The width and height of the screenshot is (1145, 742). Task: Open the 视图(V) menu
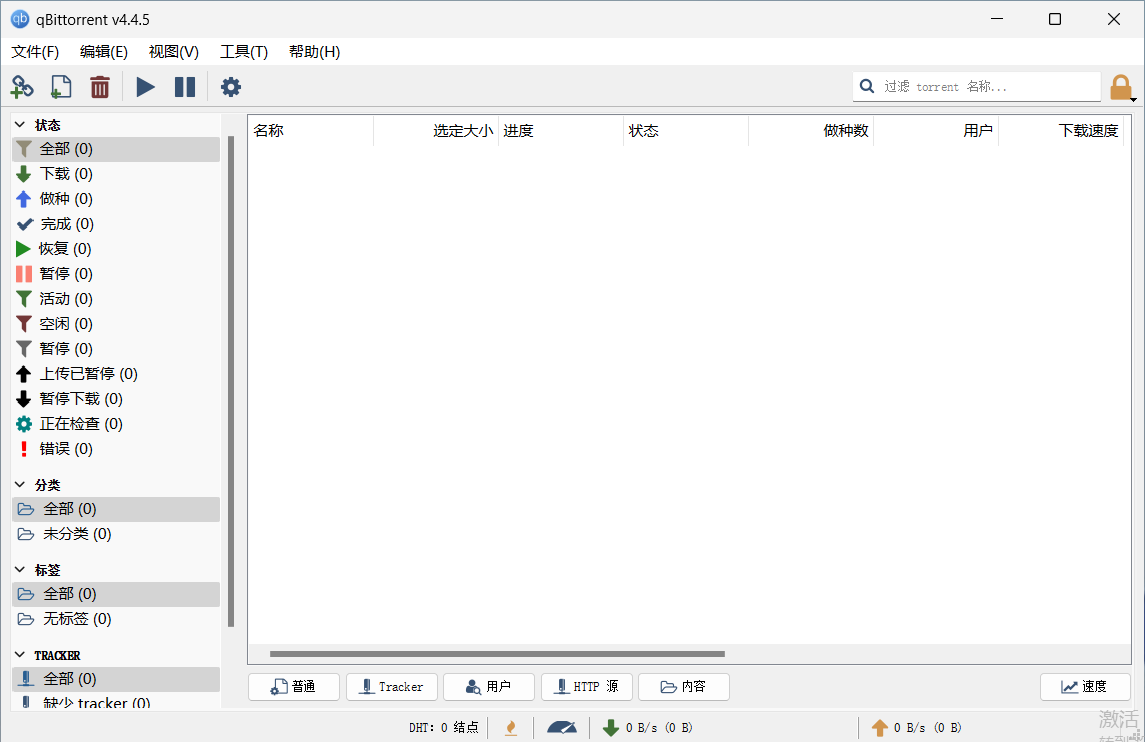pyautogui.click(x=174, y=52)
